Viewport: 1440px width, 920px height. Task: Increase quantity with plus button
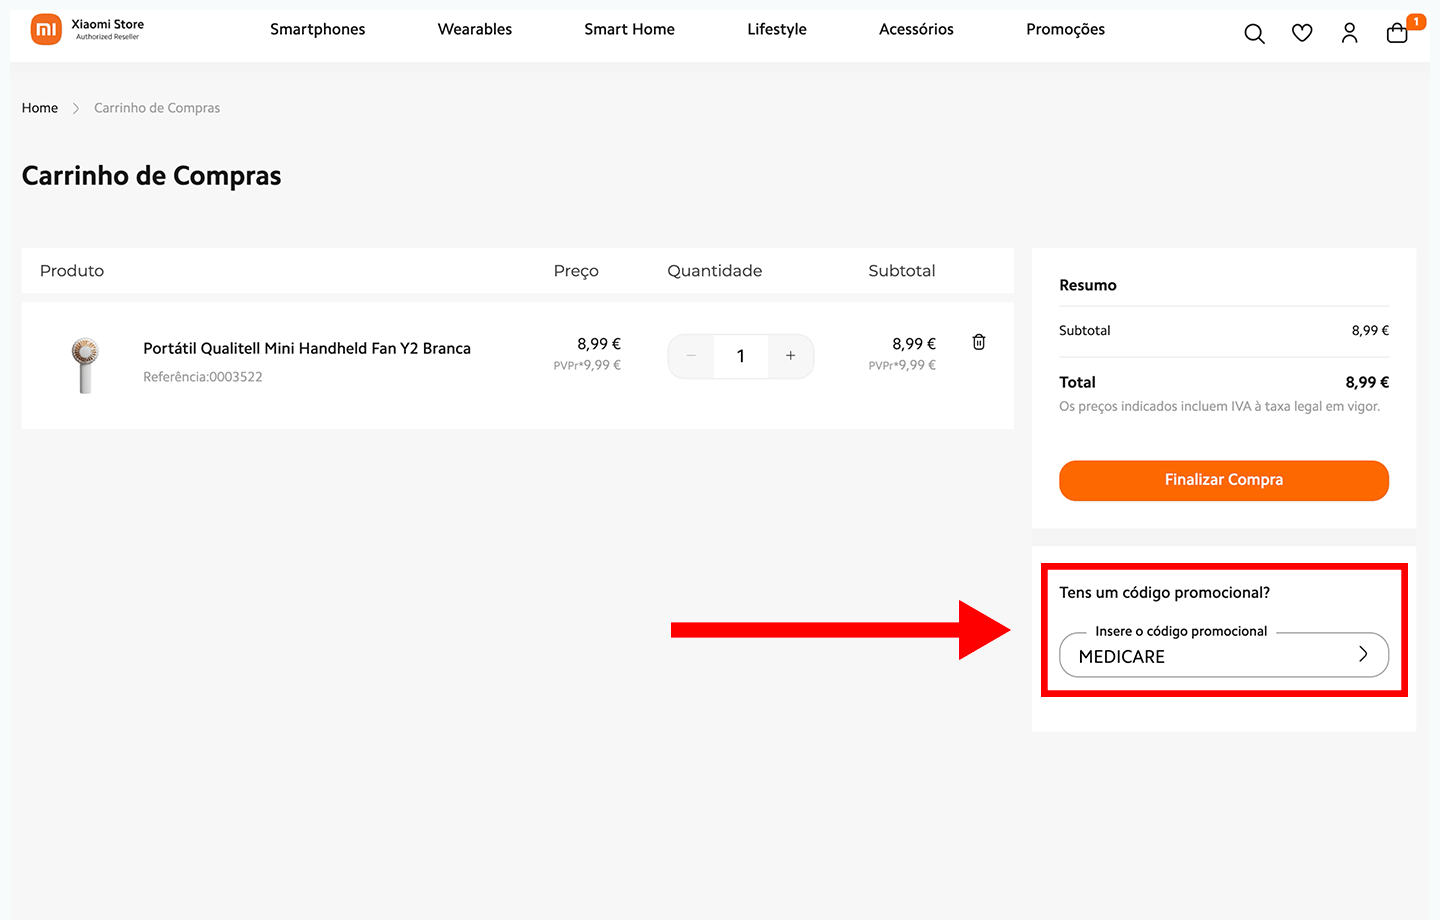790,356
